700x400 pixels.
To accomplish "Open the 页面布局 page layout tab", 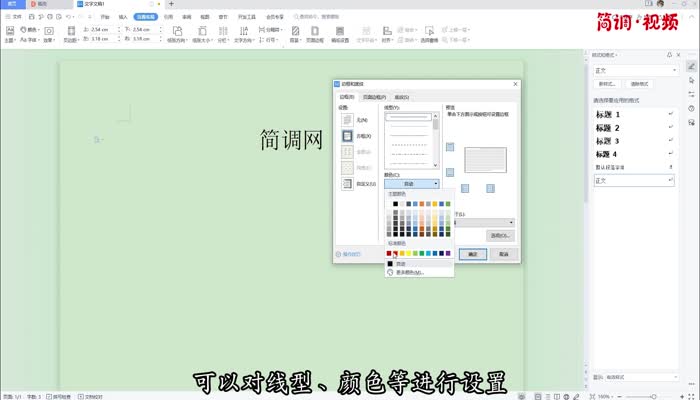I will [x=146, y=17].
